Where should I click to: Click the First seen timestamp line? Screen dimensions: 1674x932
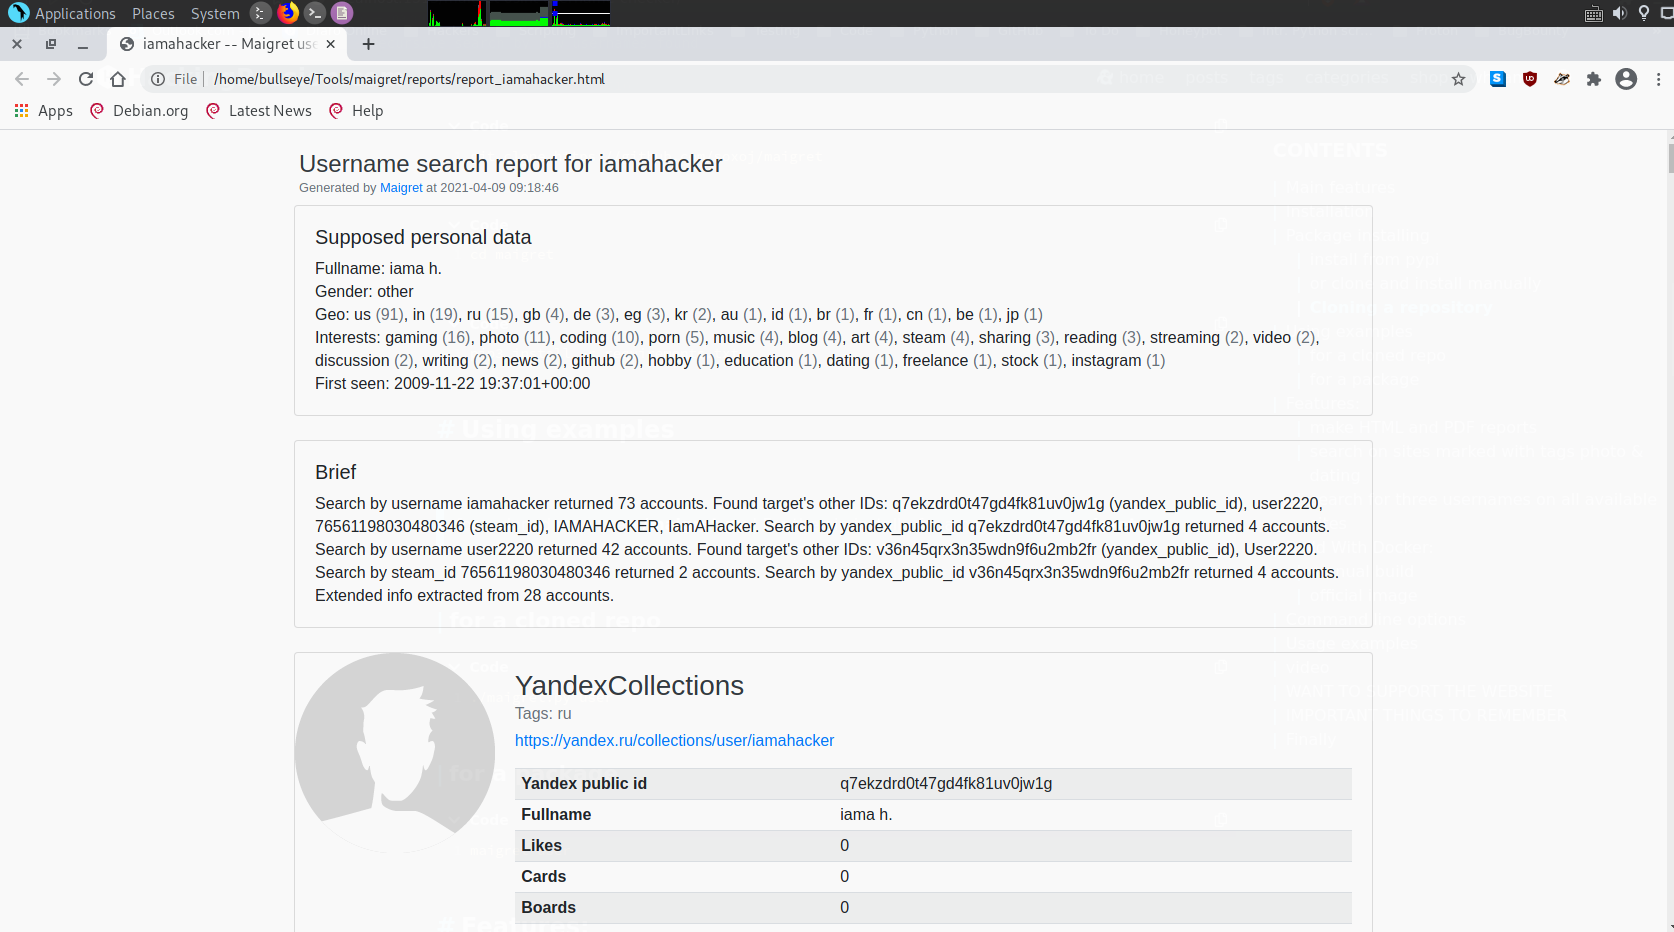coord(453,383)
